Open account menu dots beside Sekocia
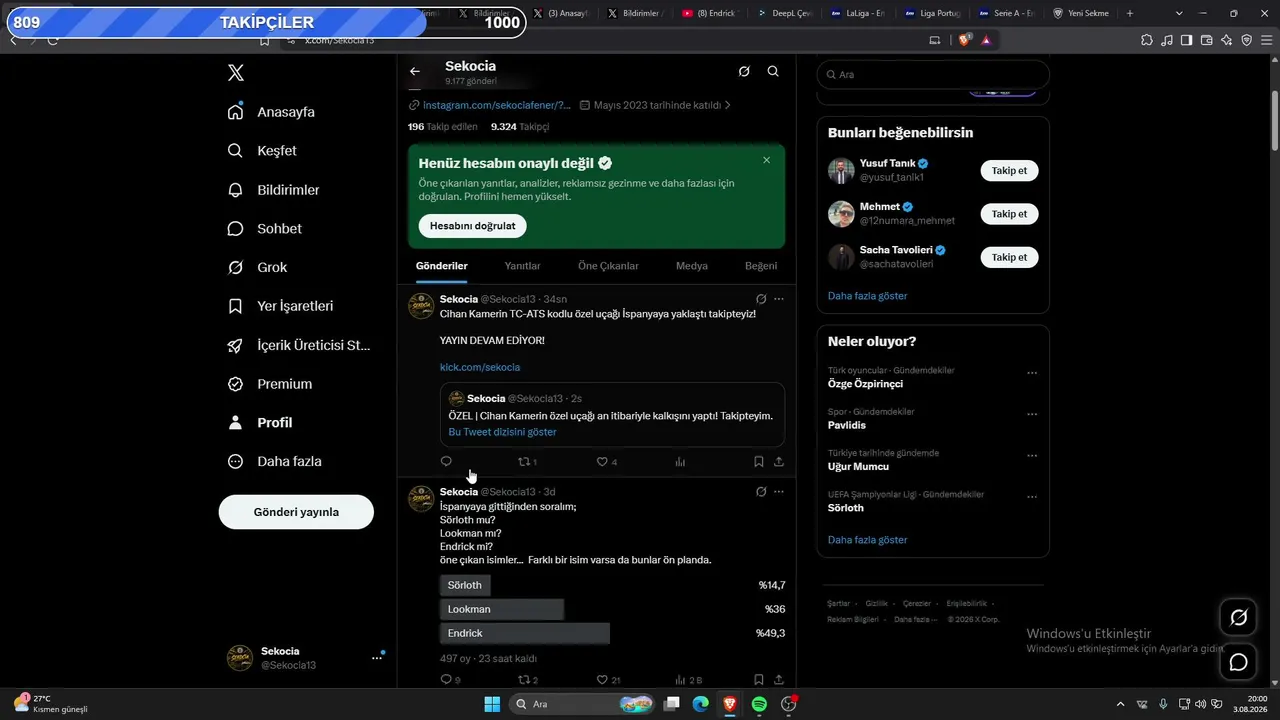This screenshot has width=1280, height=720. tap(377, 658)
